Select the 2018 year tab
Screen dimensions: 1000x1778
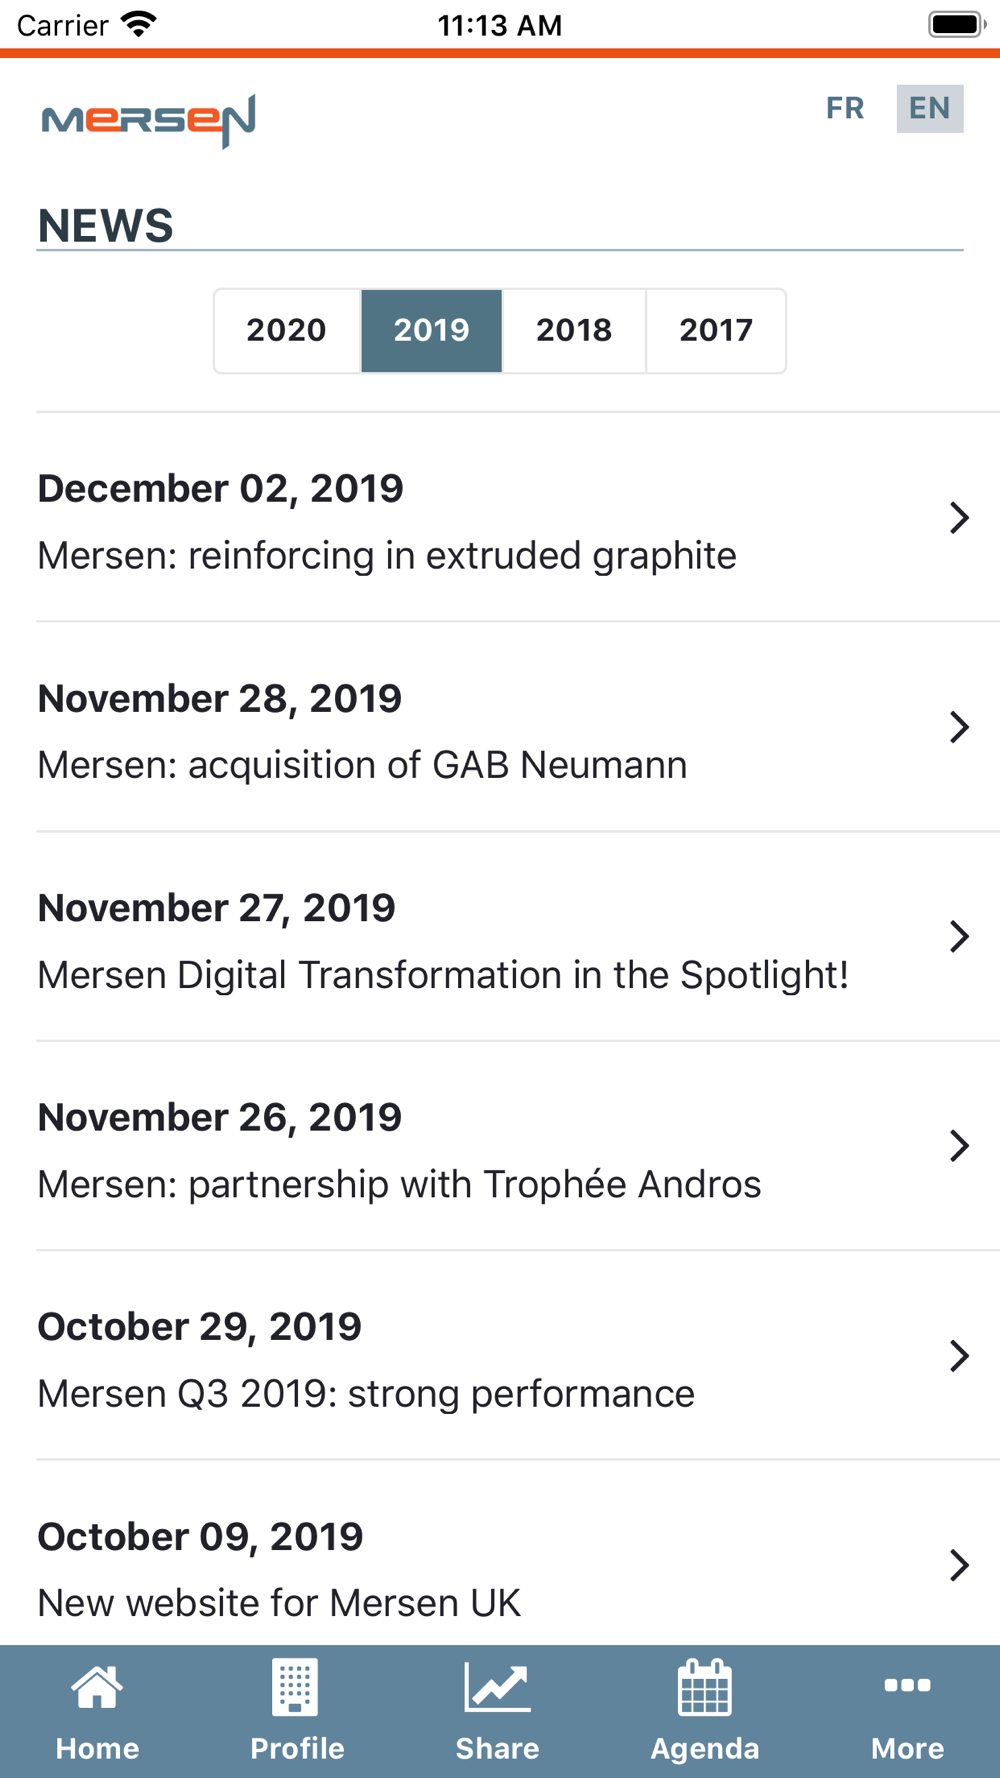(x=574, y=330)
